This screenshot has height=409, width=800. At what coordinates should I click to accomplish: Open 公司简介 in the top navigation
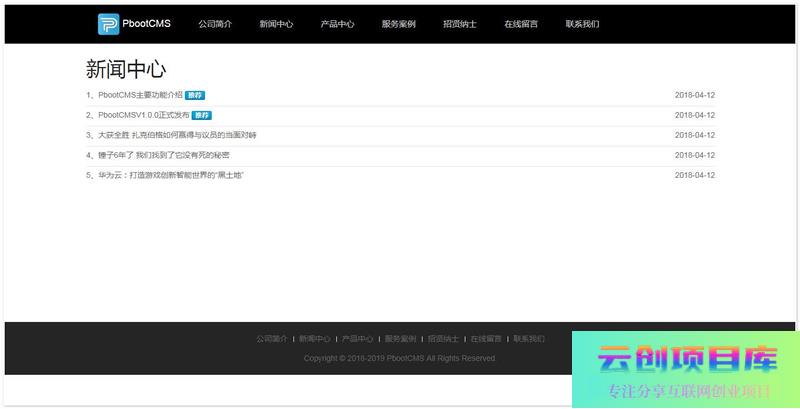coord(215,24)
